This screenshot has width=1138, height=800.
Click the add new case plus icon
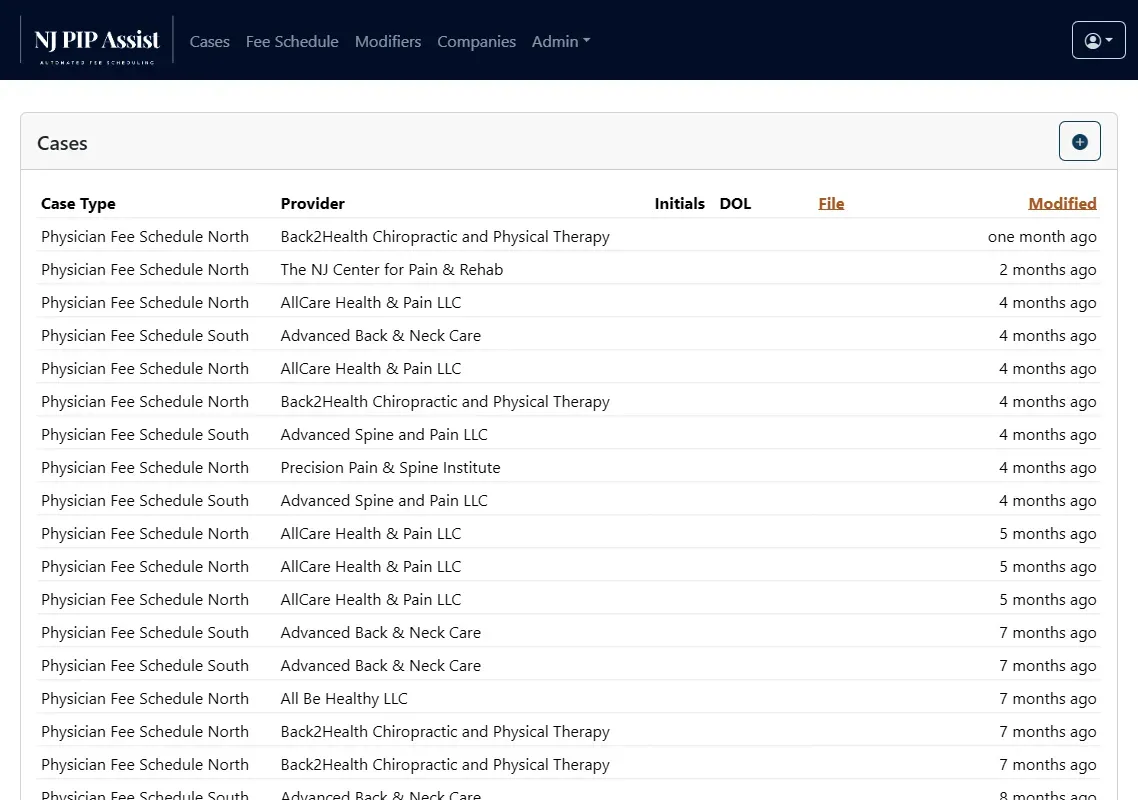point(1079,141)
